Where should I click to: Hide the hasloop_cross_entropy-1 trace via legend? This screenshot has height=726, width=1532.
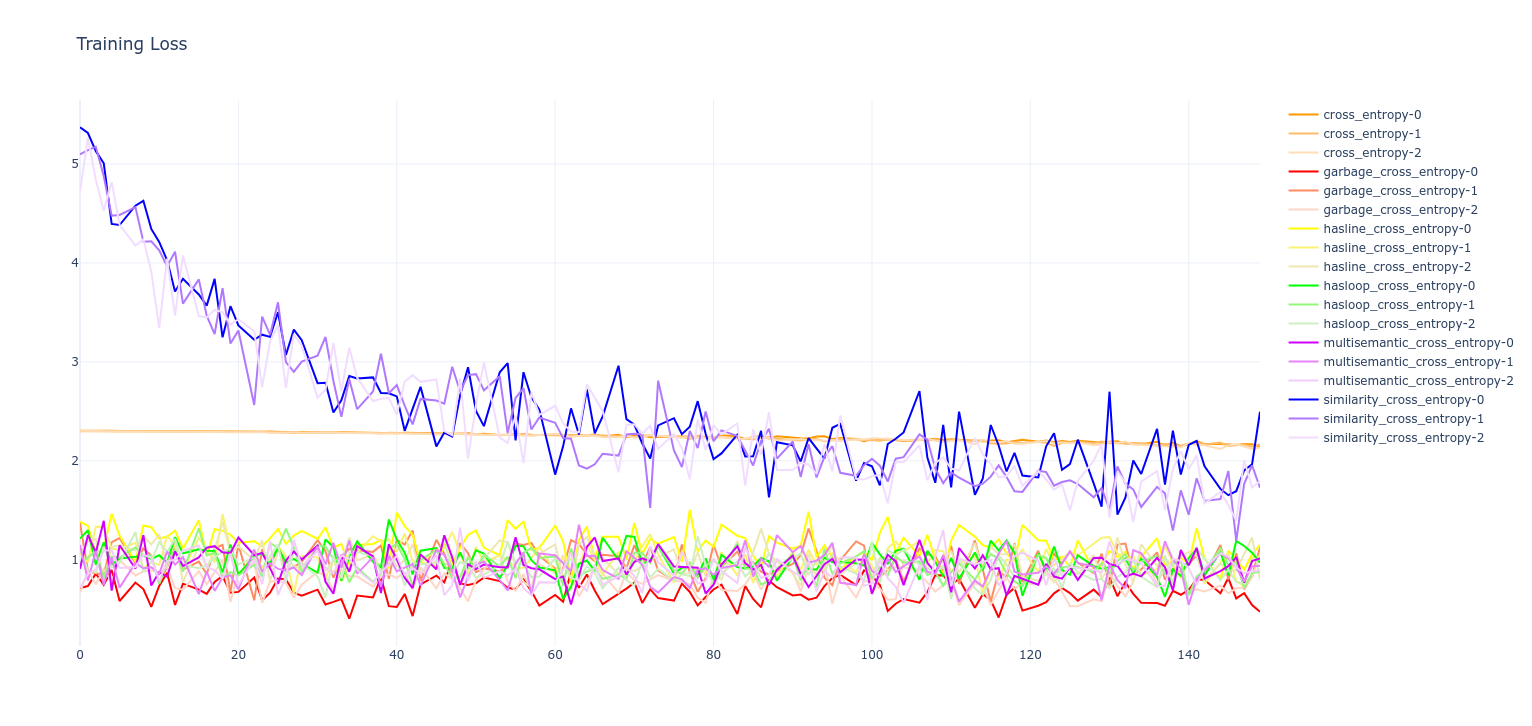click(x=1399, y=304)
